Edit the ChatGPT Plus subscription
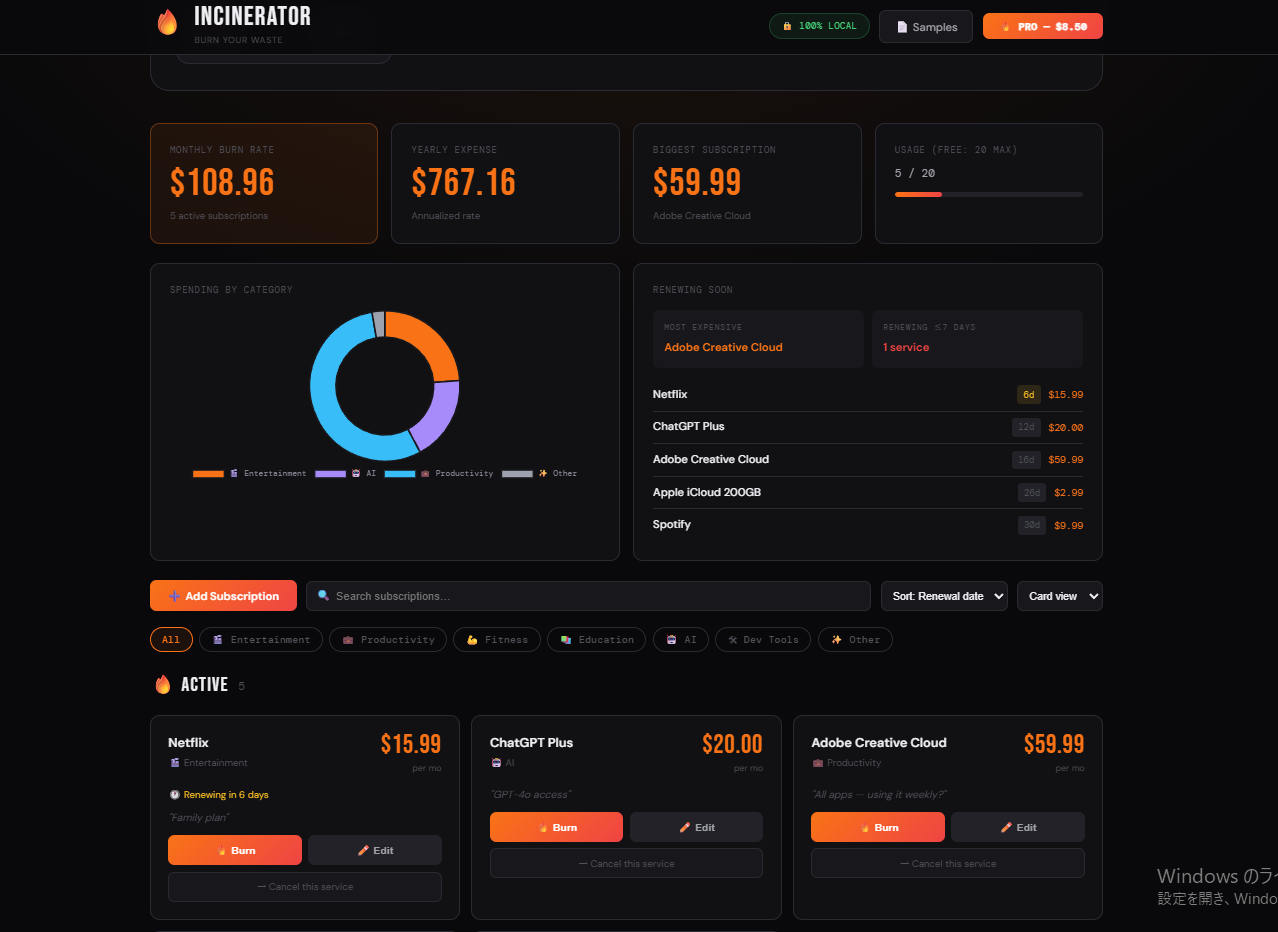The width and height of the screenshot is (1278, 932). pyautogui.click(x=696, y=827)
